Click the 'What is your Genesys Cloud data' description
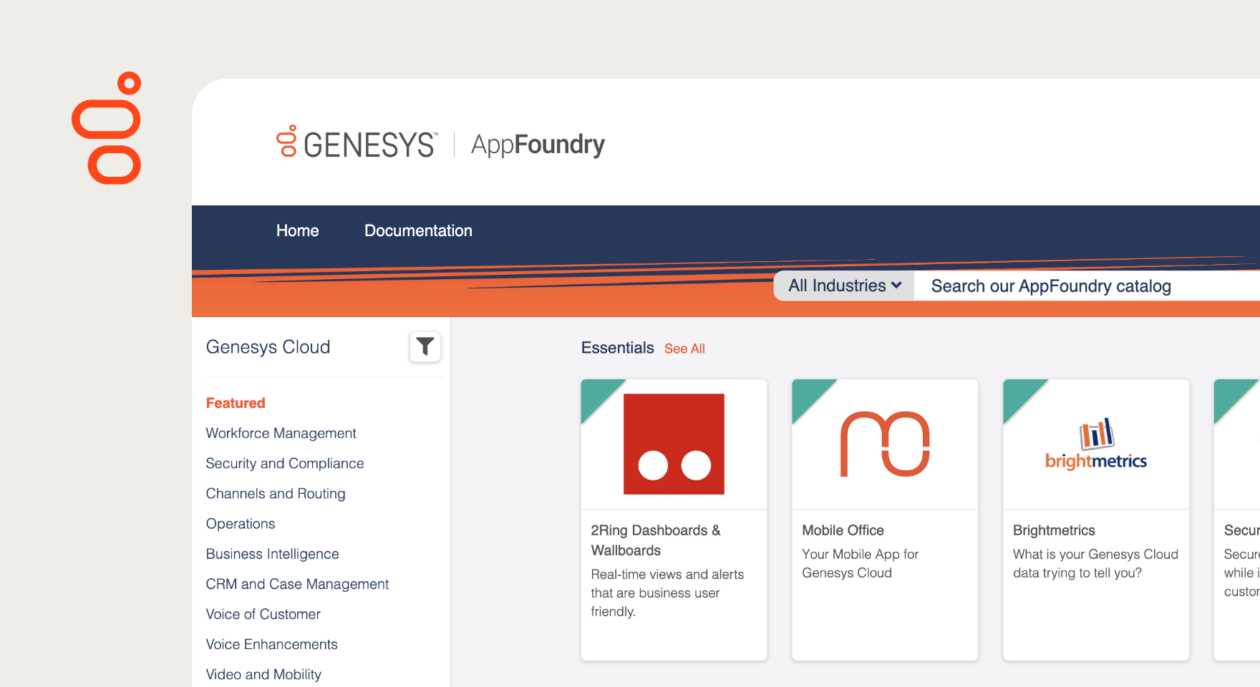 (x=1096, y=563)
